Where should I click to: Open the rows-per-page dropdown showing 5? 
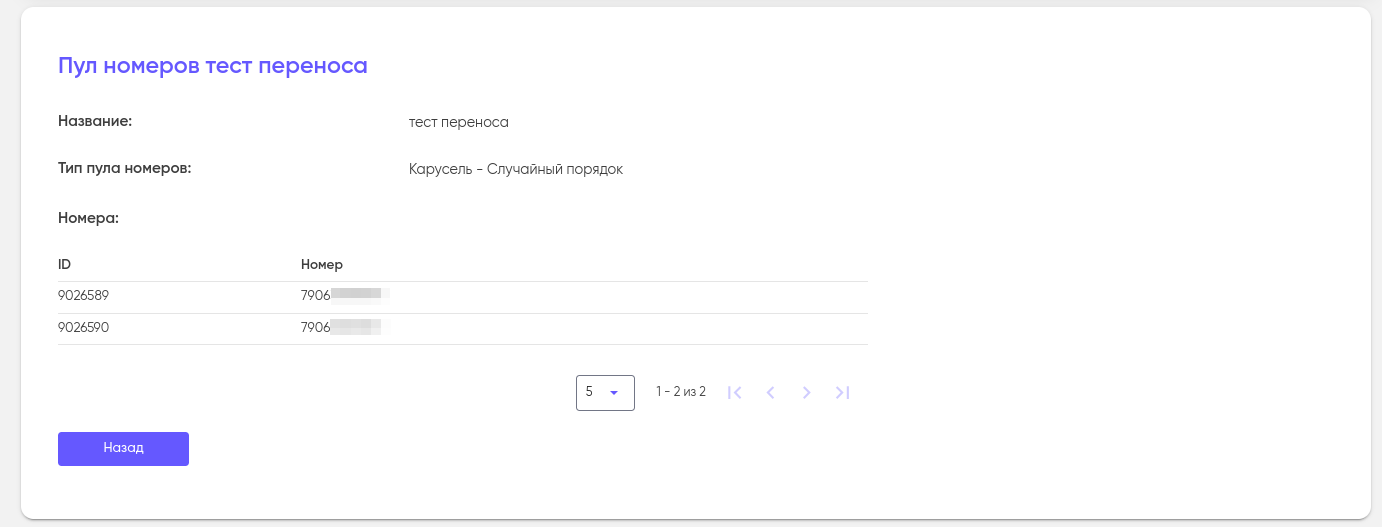point(605,392)
